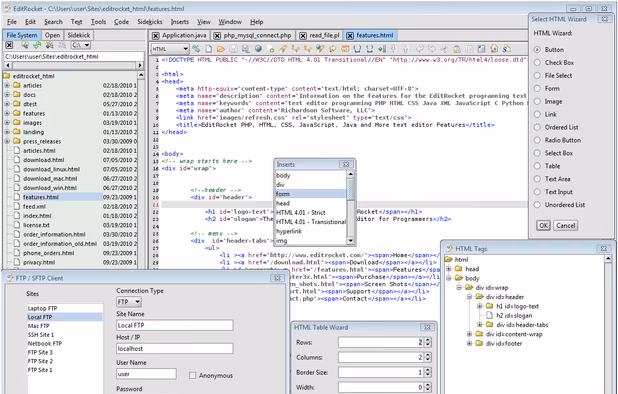
Task: Expand the div id=content-wrap node
Action: coord(469,334)
